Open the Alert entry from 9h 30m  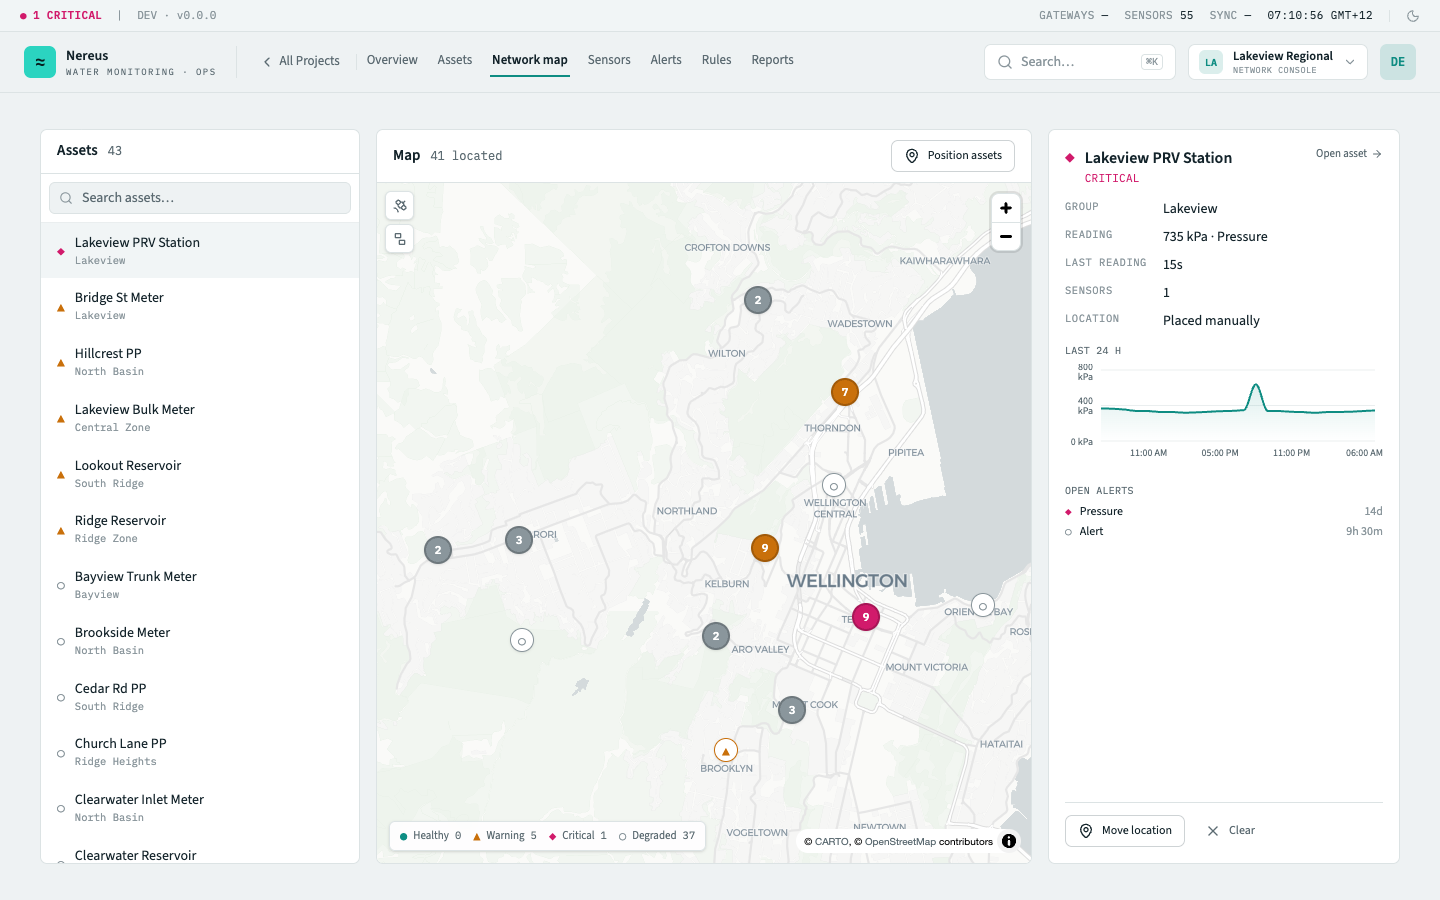[x=1224, y=531]
